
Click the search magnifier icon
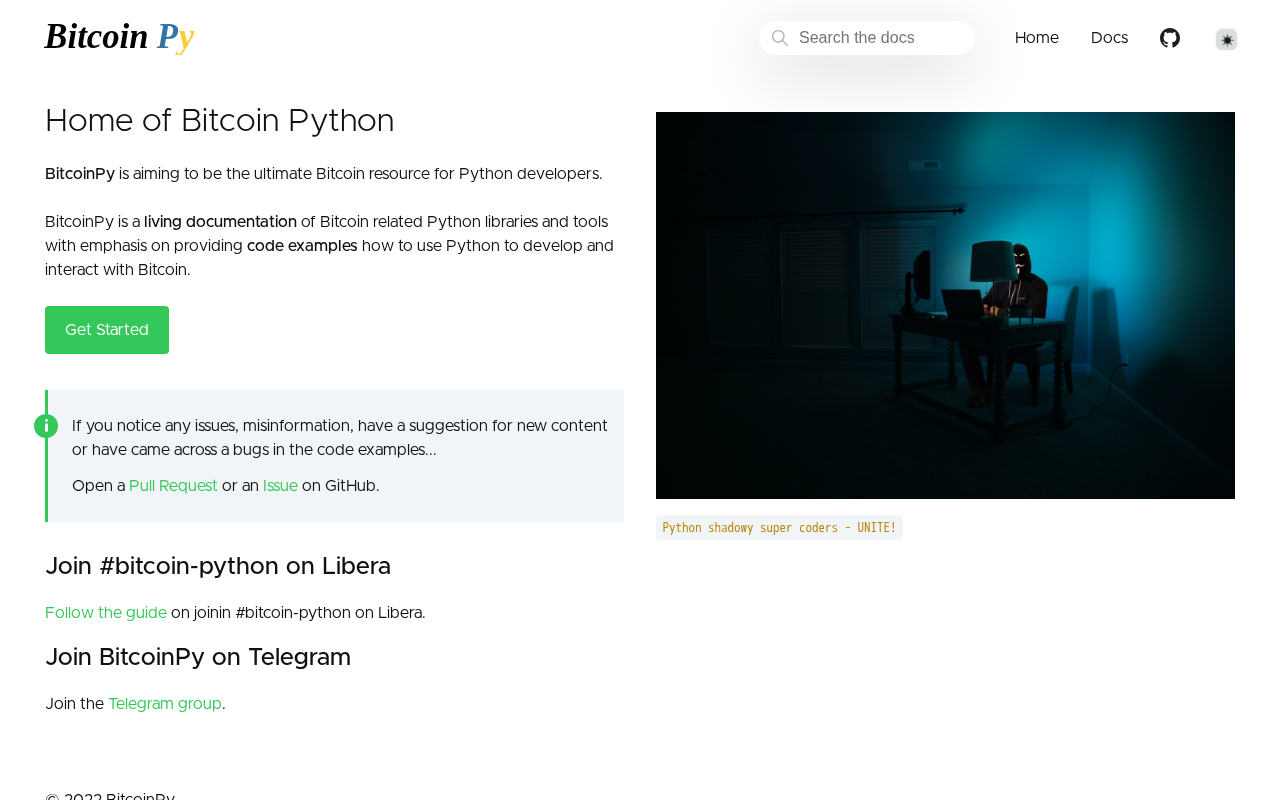(780, 38)
